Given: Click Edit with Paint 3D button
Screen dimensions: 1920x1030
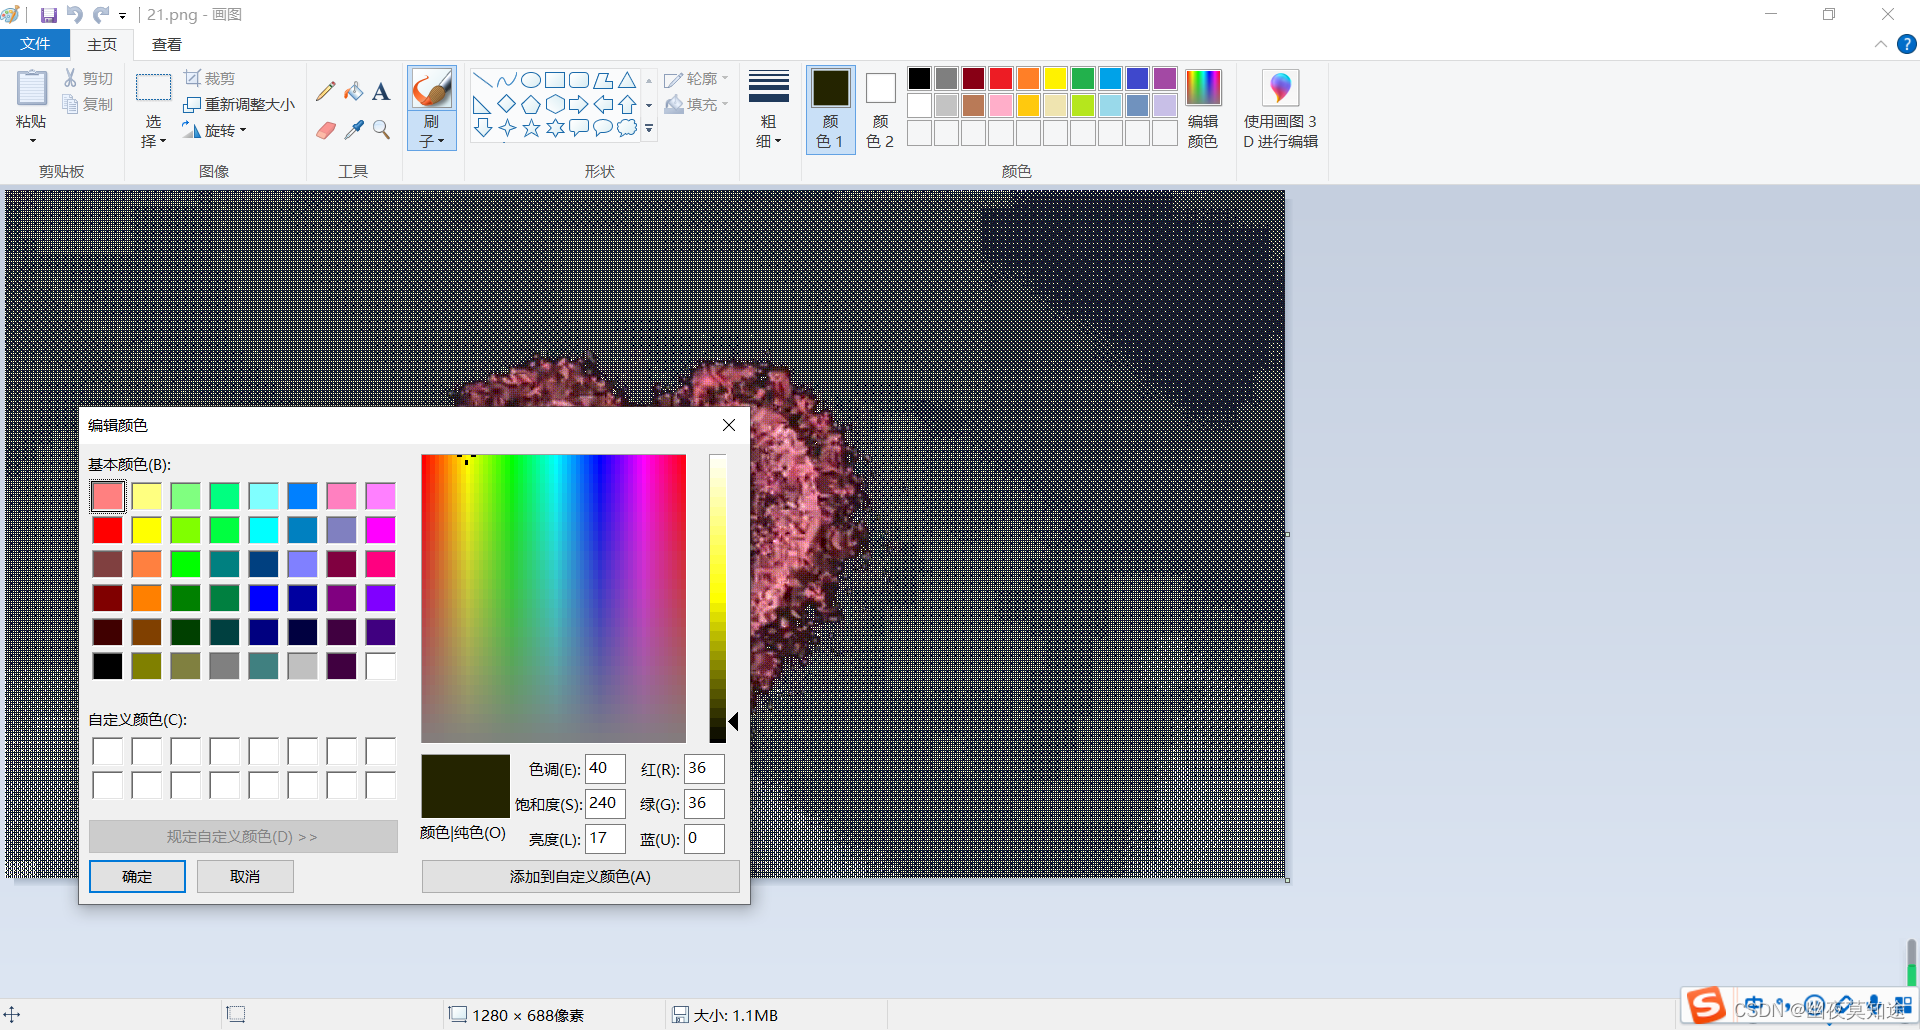Looking at the screenshot, I should [x=1281, y=109].
